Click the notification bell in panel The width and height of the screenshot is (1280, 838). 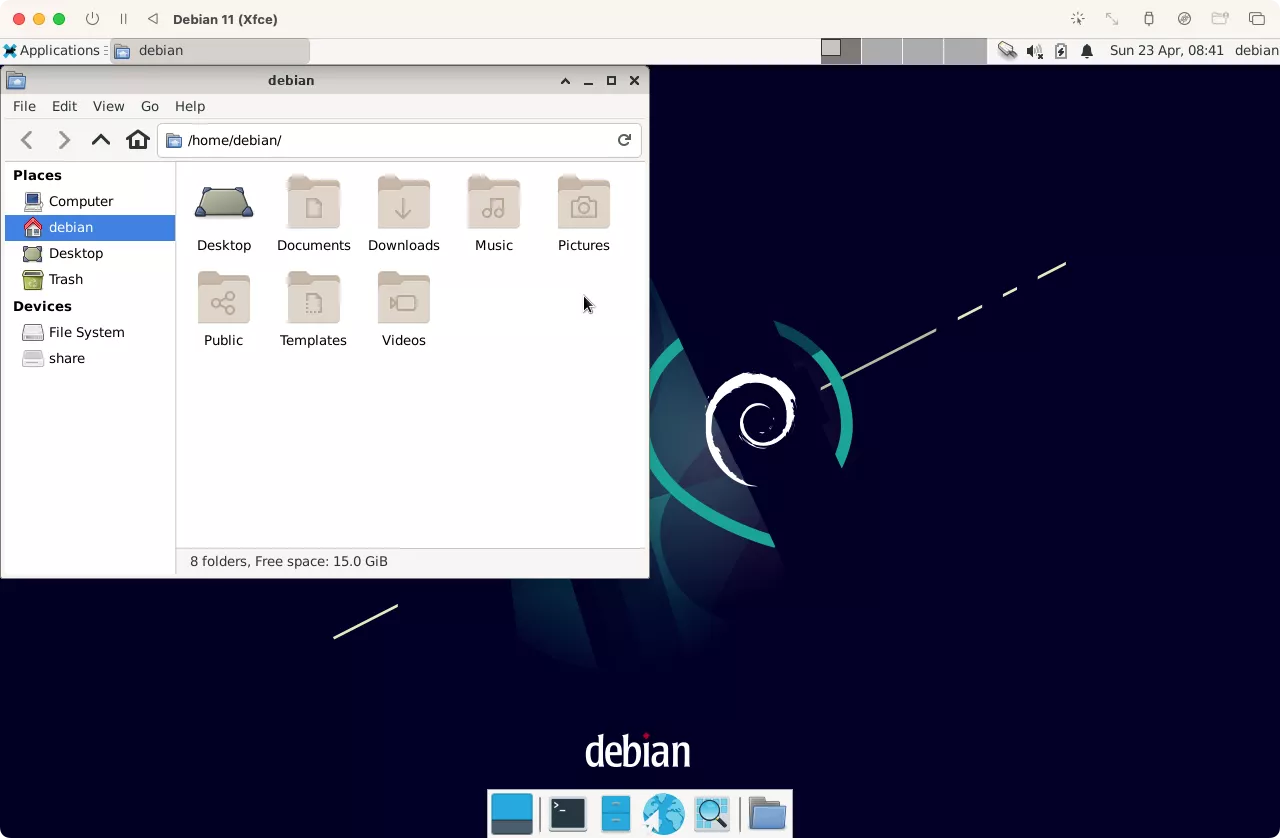[x=1087, y=51]
